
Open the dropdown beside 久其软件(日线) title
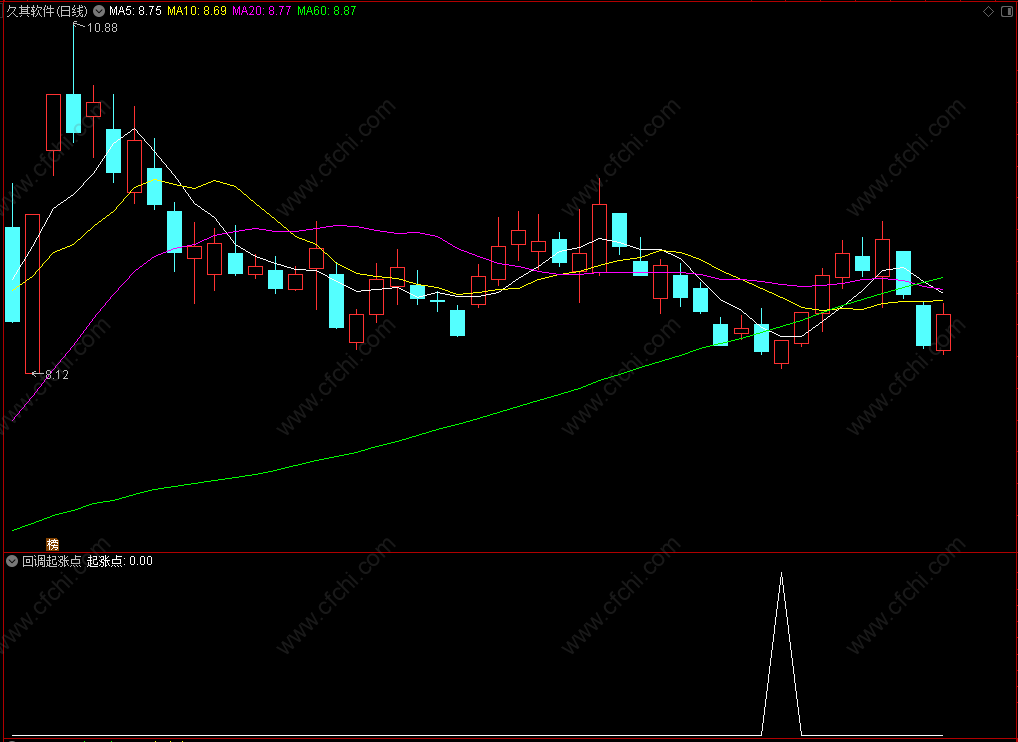click(99, 11)
